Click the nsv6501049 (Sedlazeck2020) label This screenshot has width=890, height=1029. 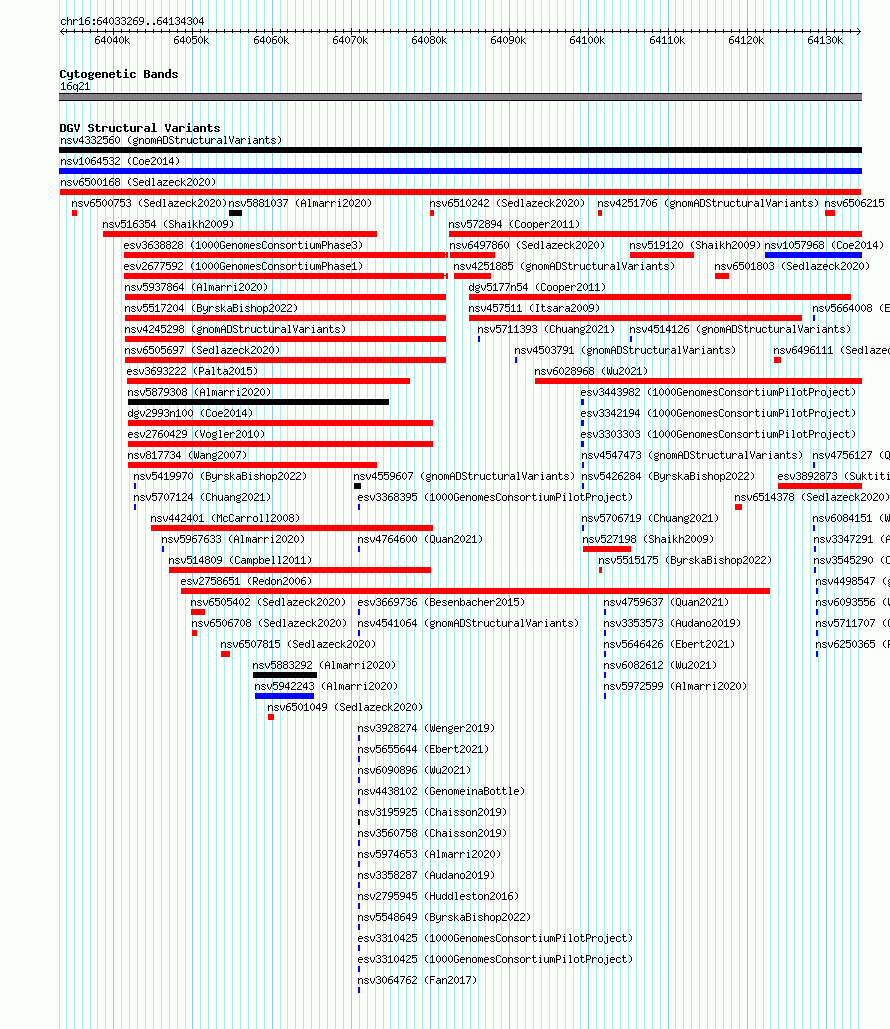tap(345, 707)
